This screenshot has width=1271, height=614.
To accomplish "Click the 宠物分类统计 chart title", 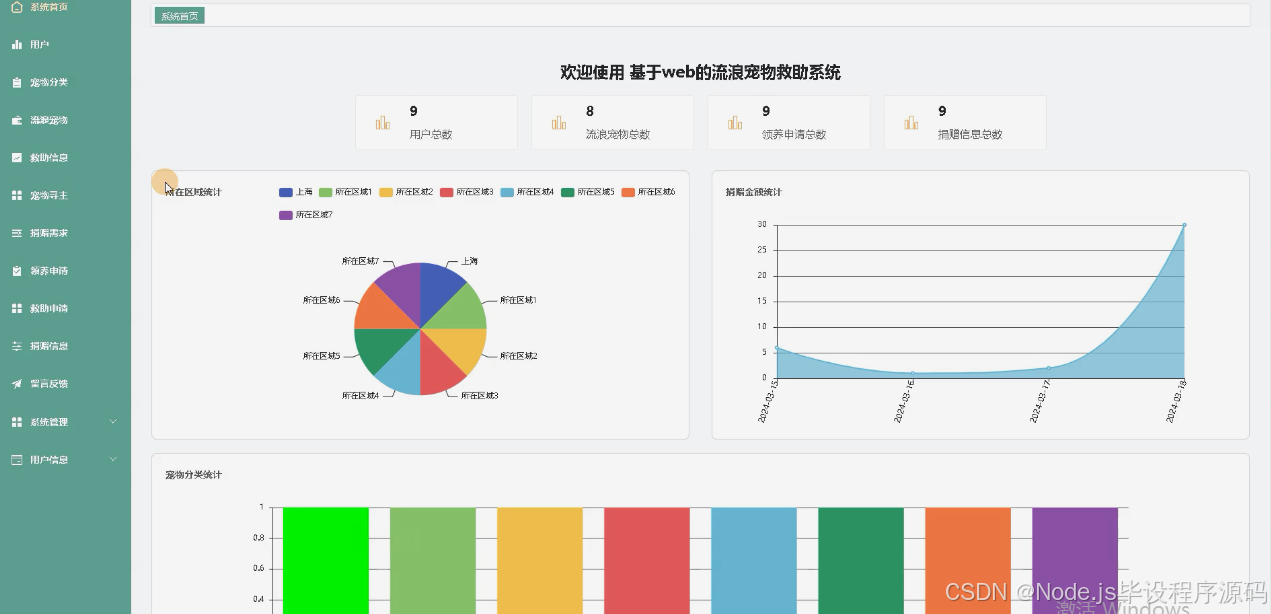I will coord(193,475).
